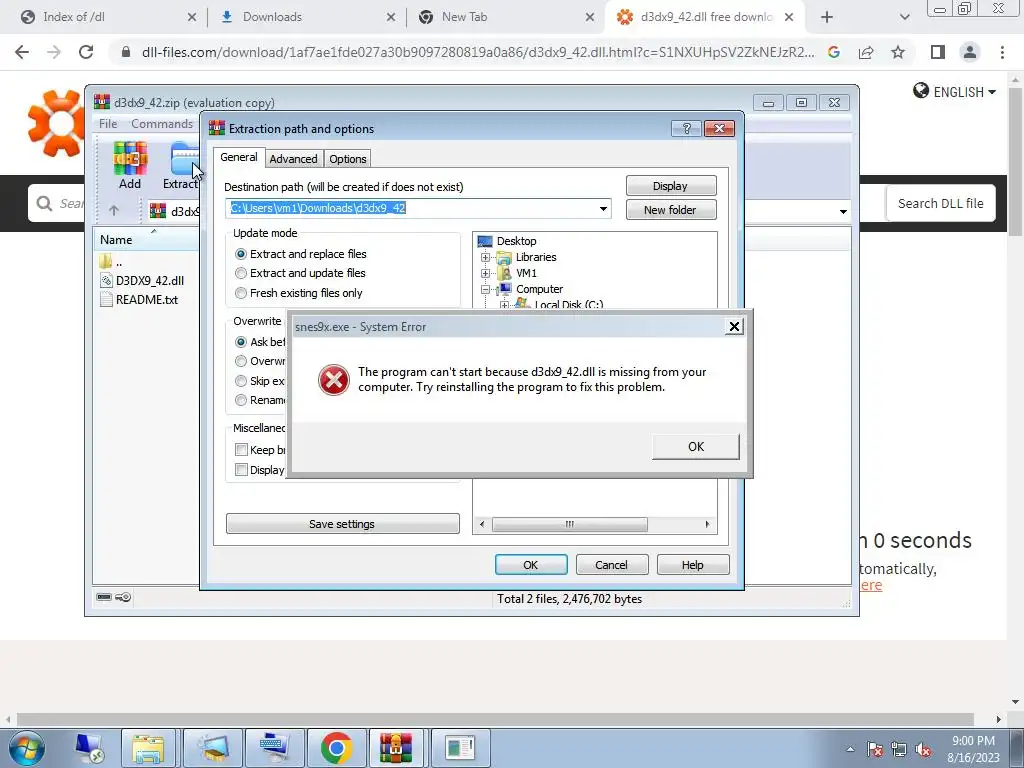Reload the page with the refresh icon
This screenshot has height=768, width=1024.
[86, 52]
